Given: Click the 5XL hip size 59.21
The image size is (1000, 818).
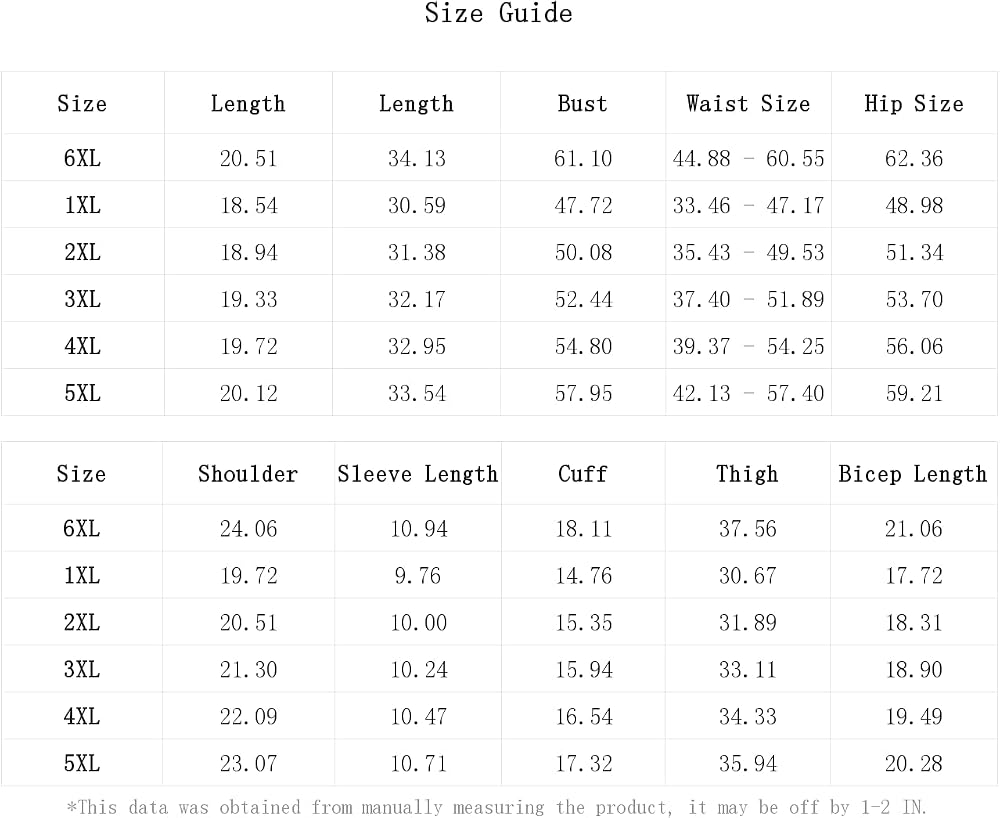Looking at the screenshot, I should pos(914,393).
